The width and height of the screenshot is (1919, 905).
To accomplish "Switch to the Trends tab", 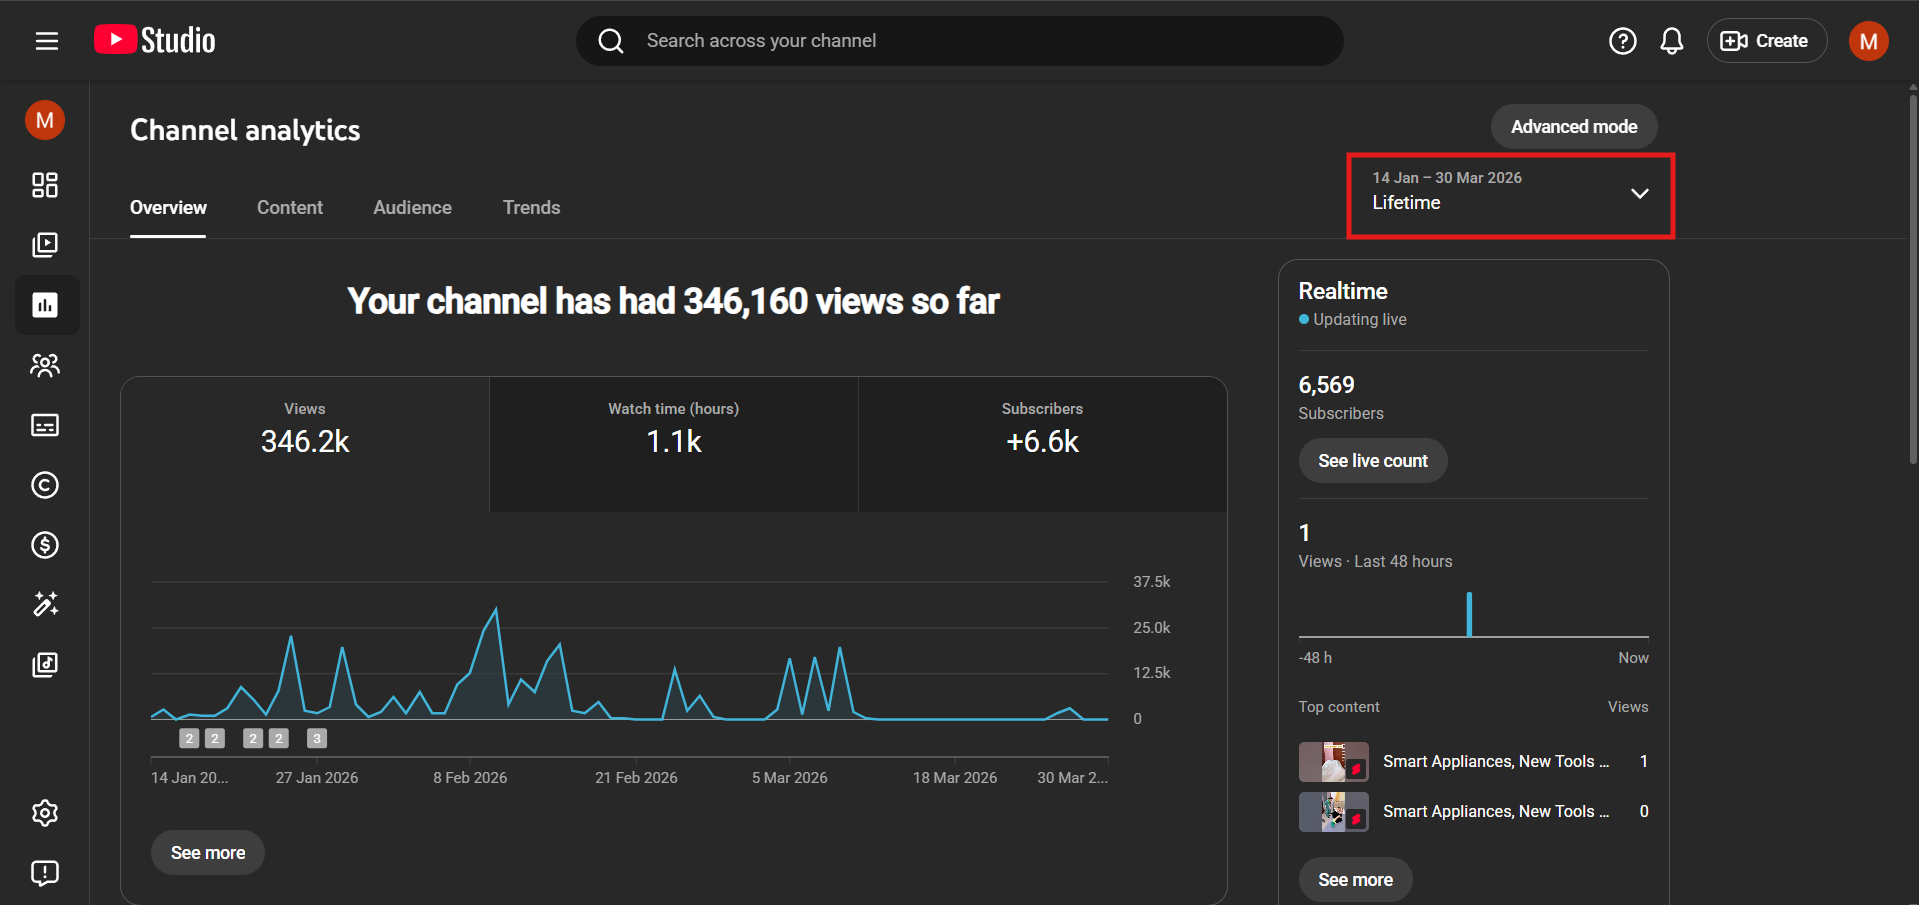I will 531,208.
